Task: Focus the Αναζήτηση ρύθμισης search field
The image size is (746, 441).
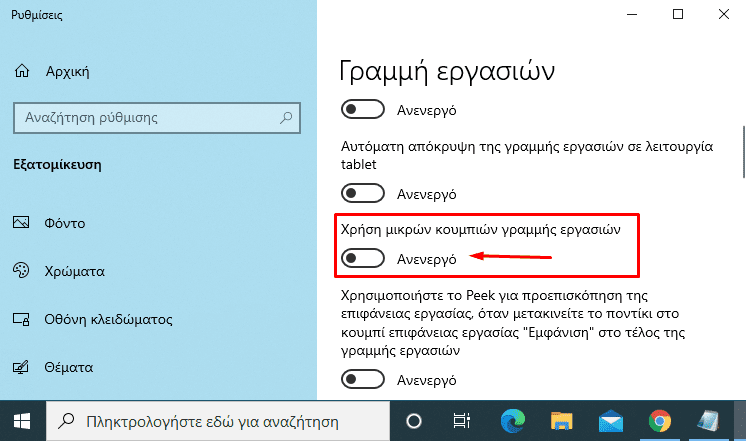Action: point(157,118)
